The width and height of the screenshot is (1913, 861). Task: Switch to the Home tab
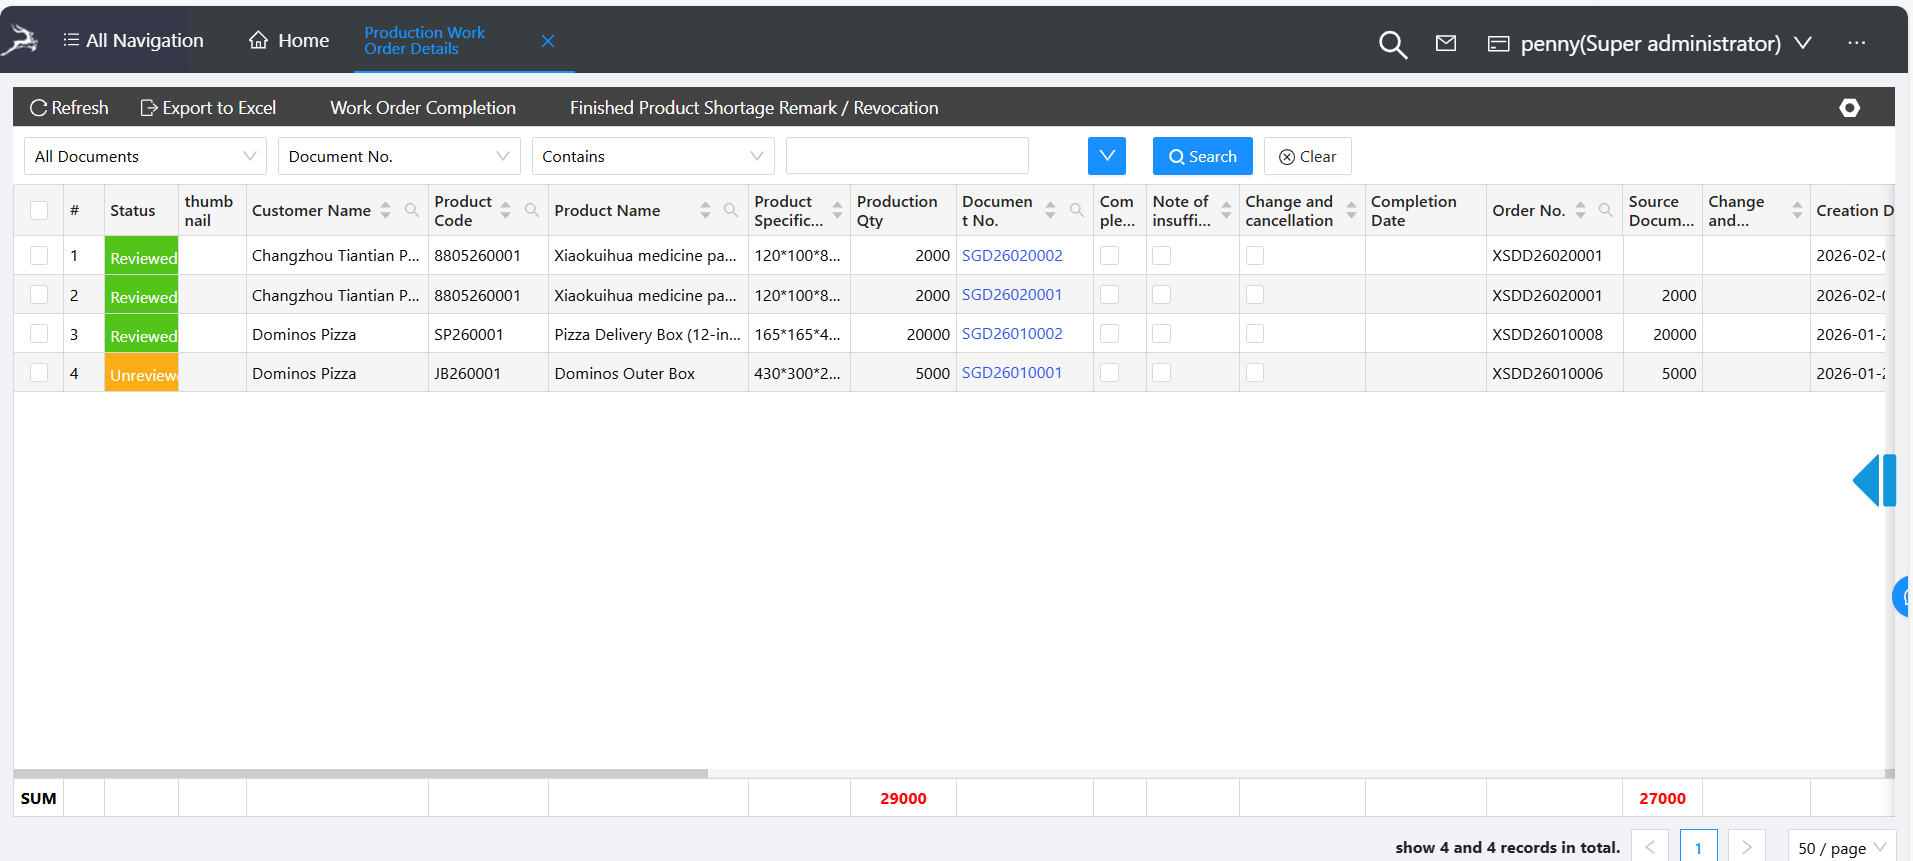pos(289,41)
